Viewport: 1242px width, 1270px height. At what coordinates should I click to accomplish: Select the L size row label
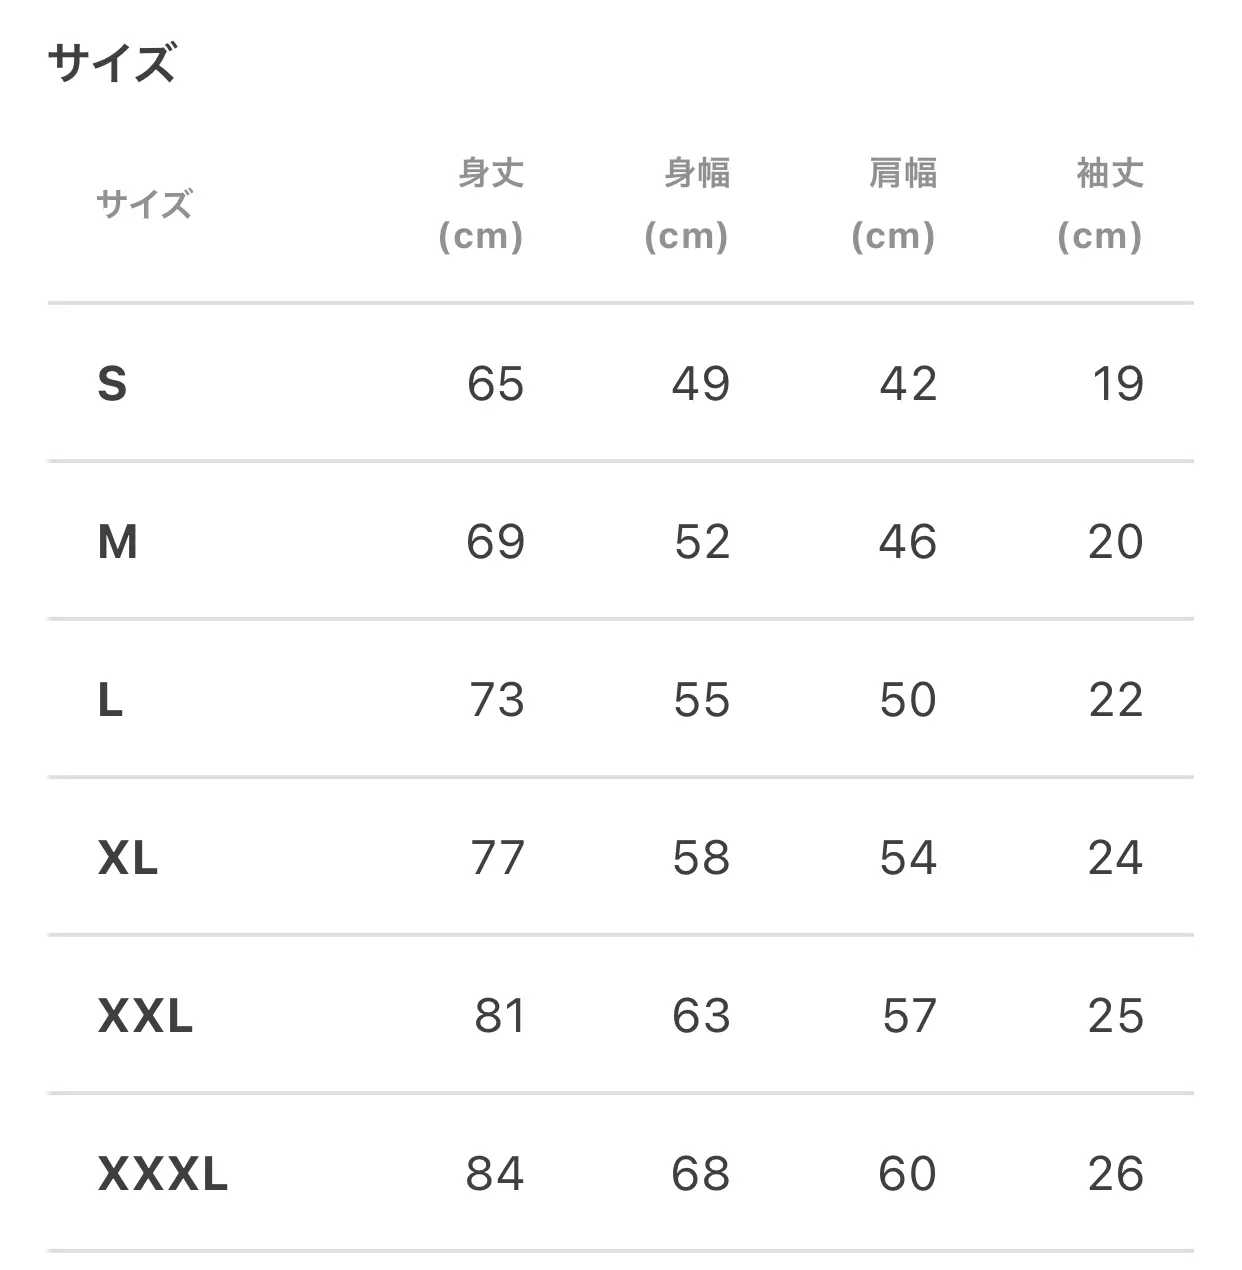(x=110, y=700)
